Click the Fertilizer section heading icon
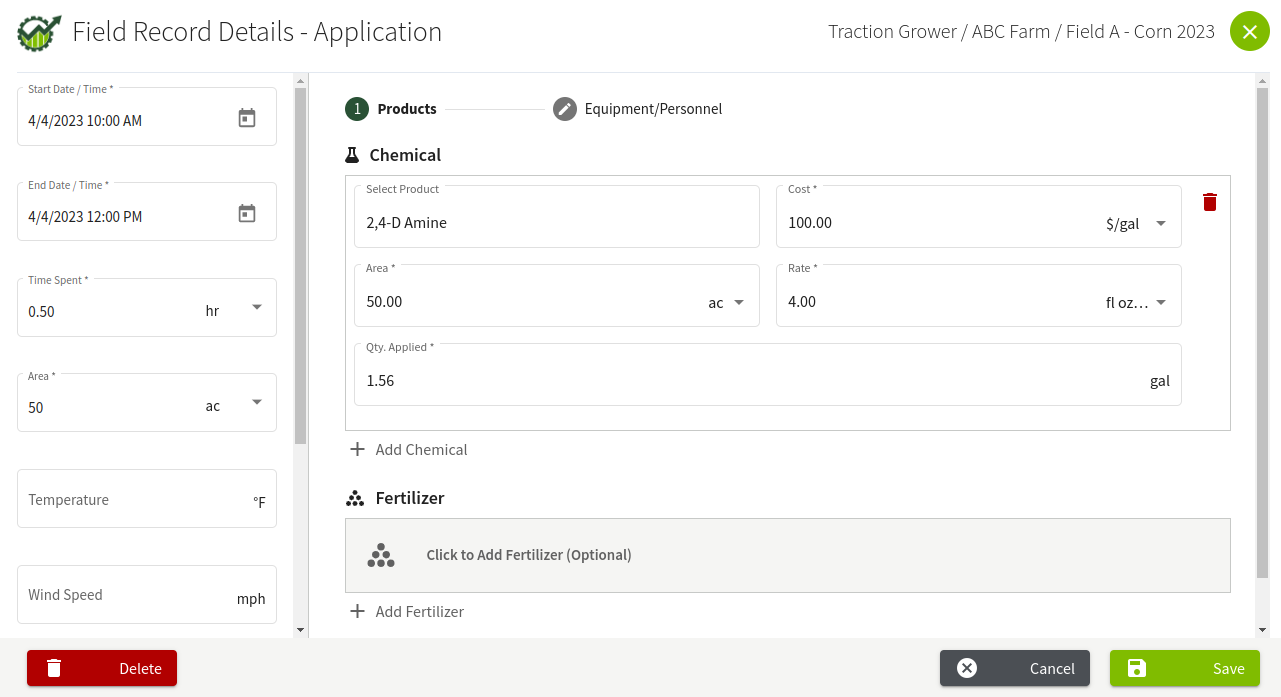This screenshot has height=697, width=1281. 355,498
